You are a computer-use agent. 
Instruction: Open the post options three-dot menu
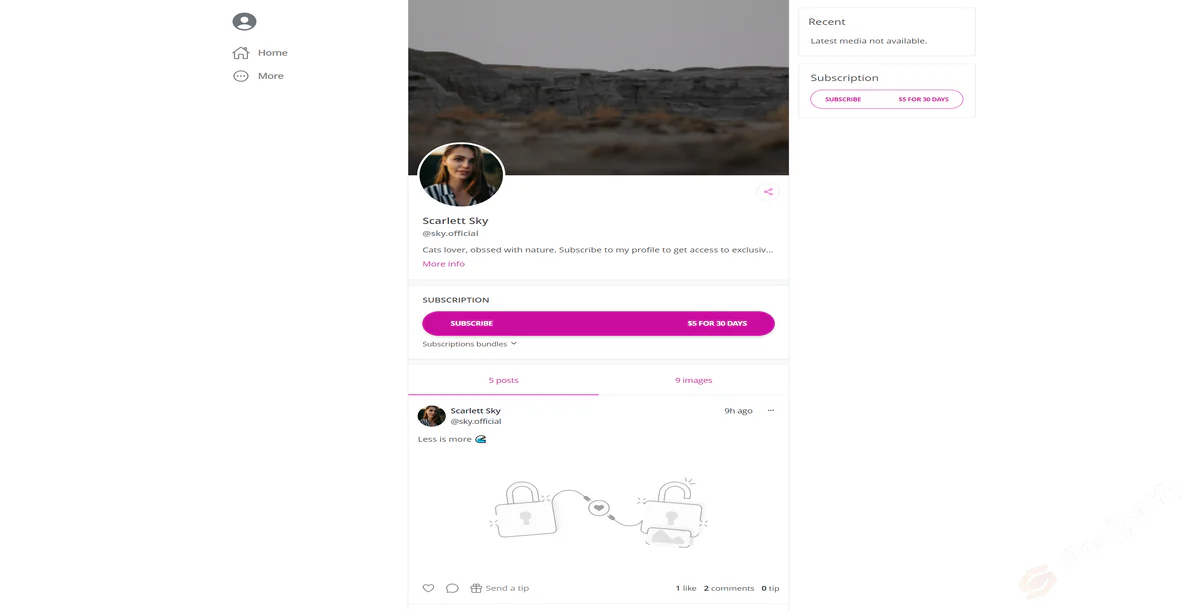coord(770,411)
